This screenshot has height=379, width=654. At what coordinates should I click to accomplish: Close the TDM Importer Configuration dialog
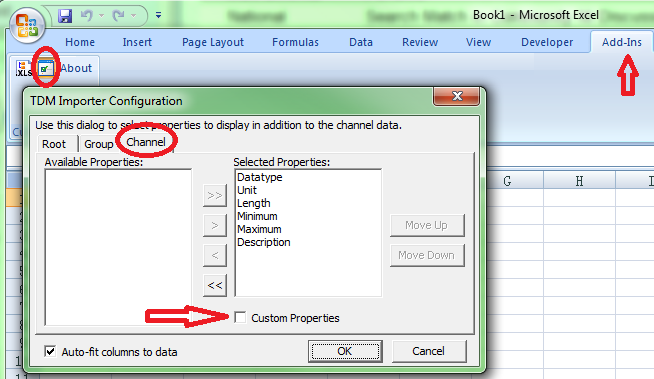pos(457,96)
